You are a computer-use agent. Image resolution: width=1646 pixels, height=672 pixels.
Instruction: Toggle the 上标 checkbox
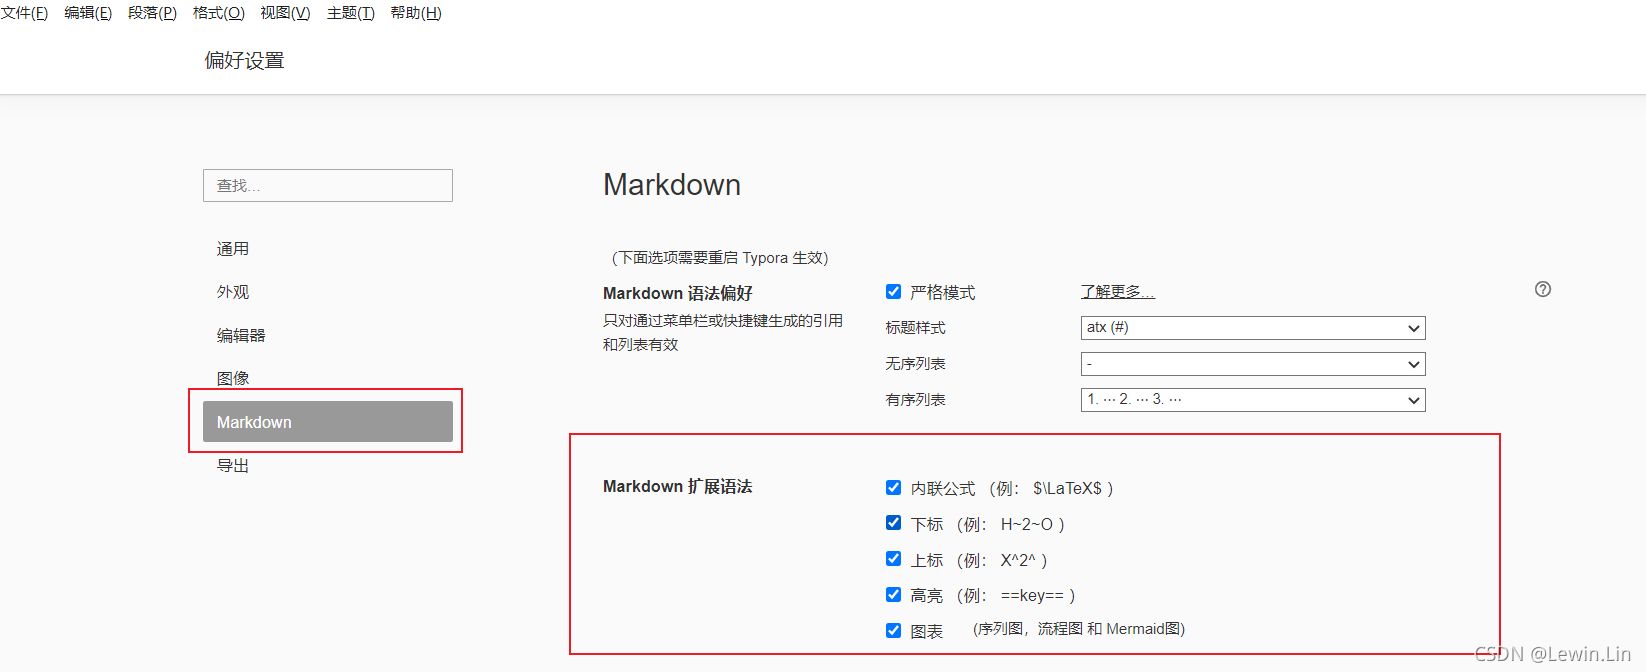893,559
